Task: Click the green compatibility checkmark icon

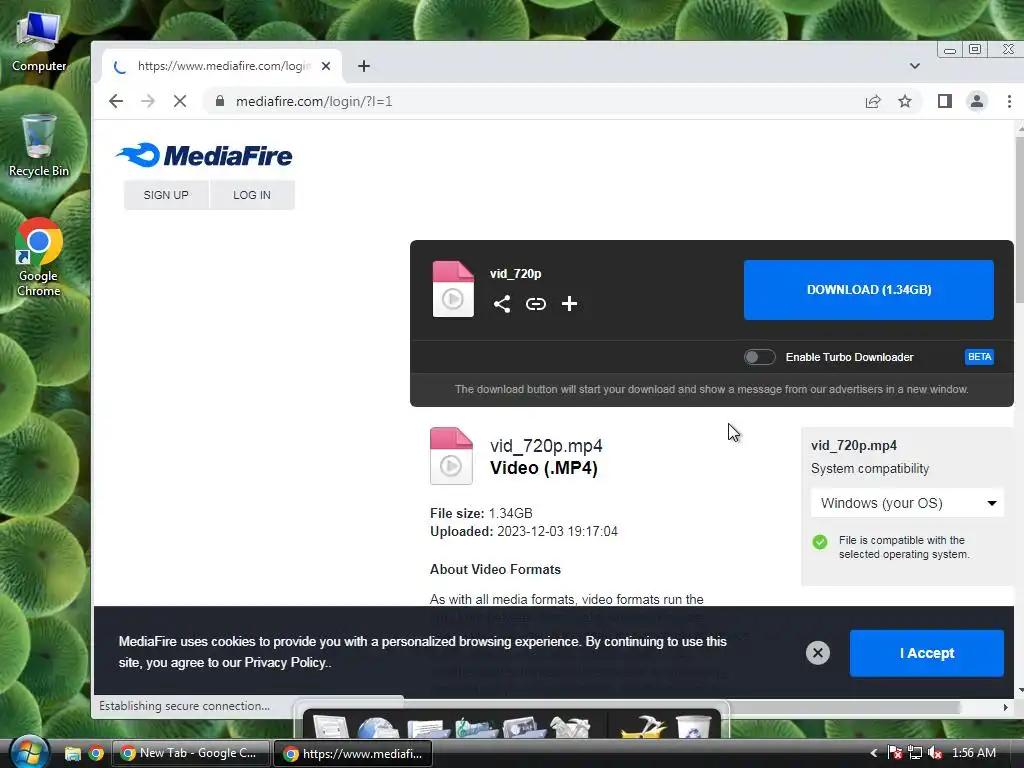Action: (x=820, y=541)
